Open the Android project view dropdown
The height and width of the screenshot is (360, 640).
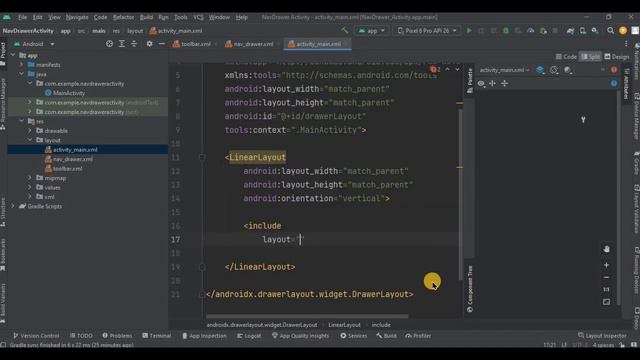click(x=34, y=44)
